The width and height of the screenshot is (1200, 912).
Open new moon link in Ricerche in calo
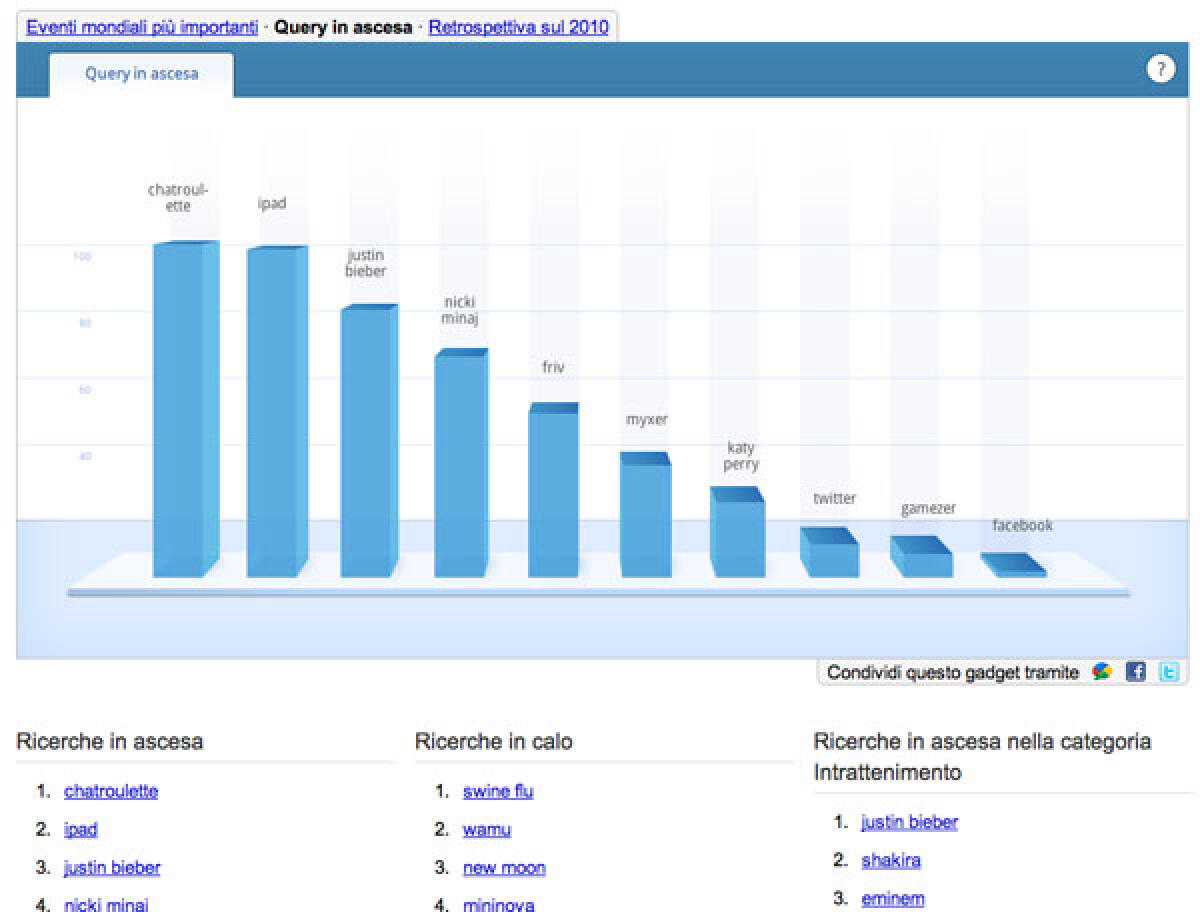pyautogui.click(x=504, y=867)
